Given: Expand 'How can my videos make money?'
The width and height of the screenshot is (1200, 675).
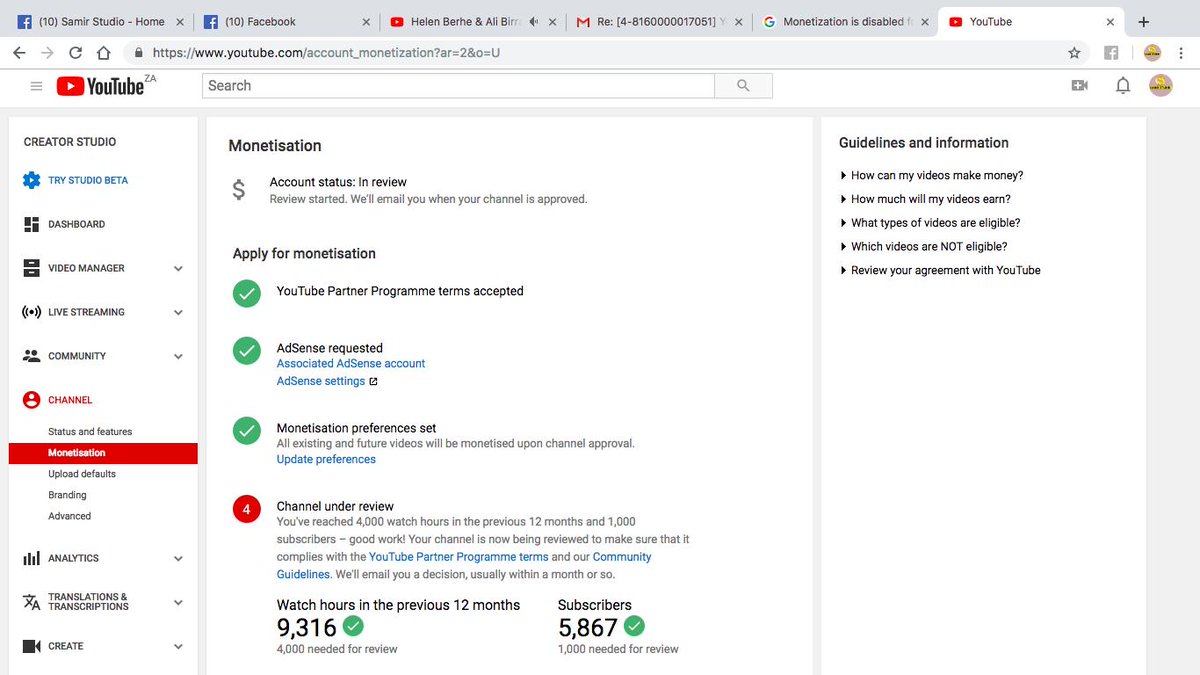Looking at the screenshot, I should click(932, 175).
